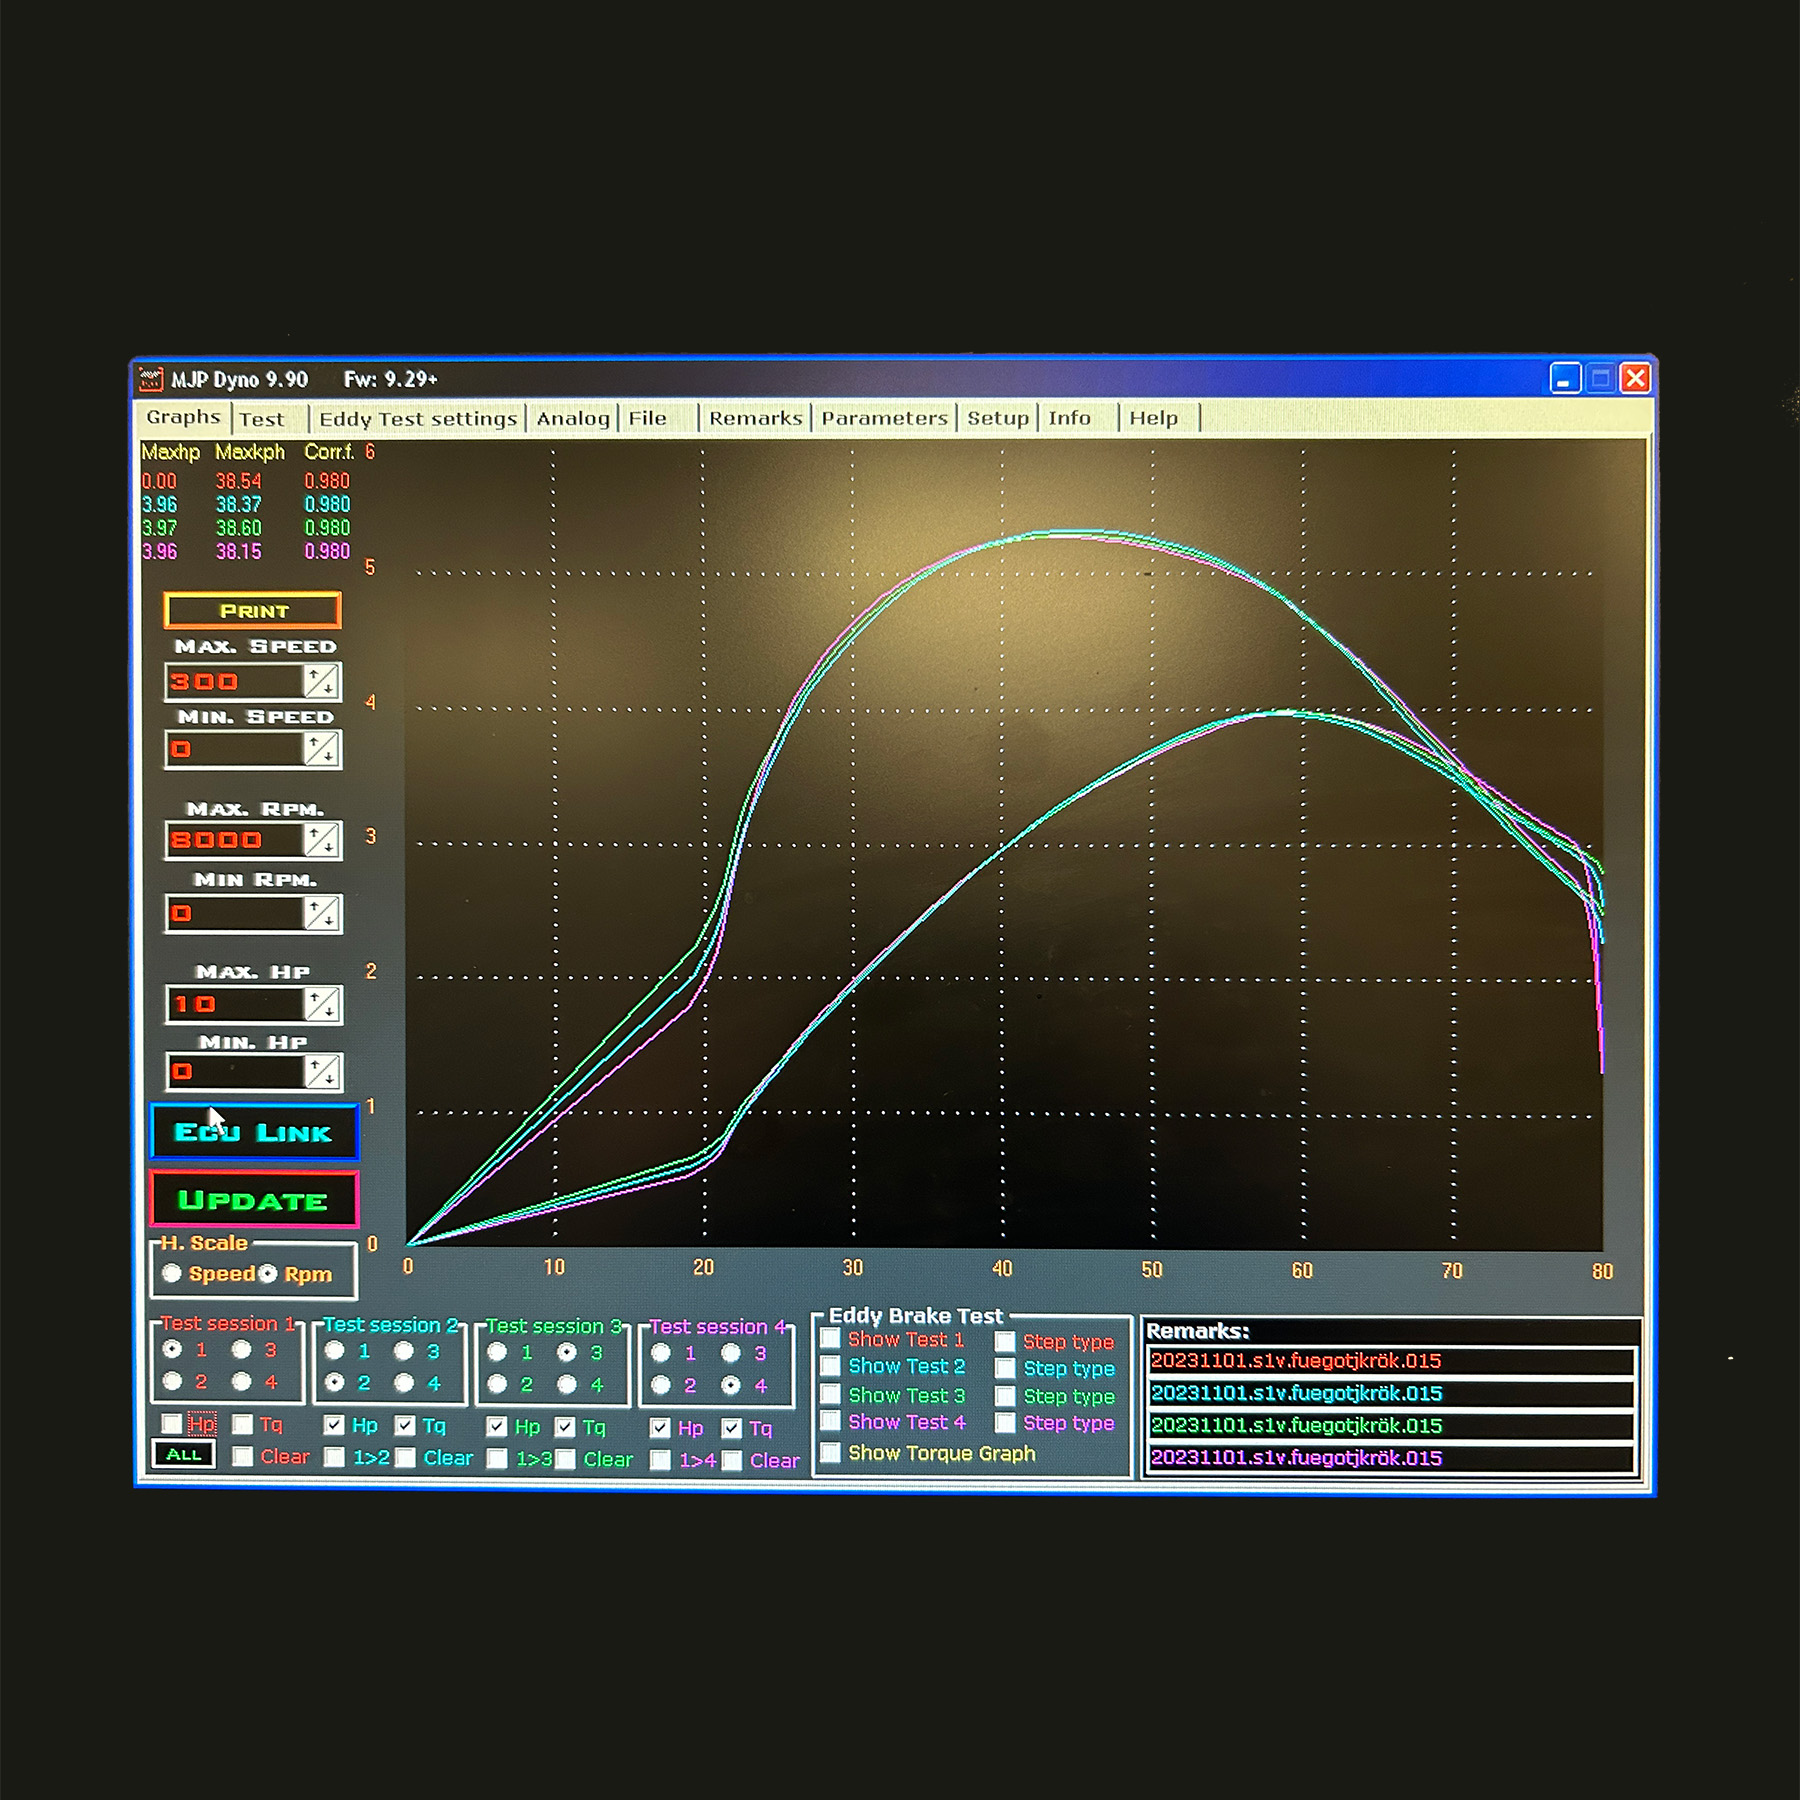Image resolution: width=1800 pixels, height=1800 pixels.
Task: Select the Speed horizontal scale option
Action: click(172, 1273)
